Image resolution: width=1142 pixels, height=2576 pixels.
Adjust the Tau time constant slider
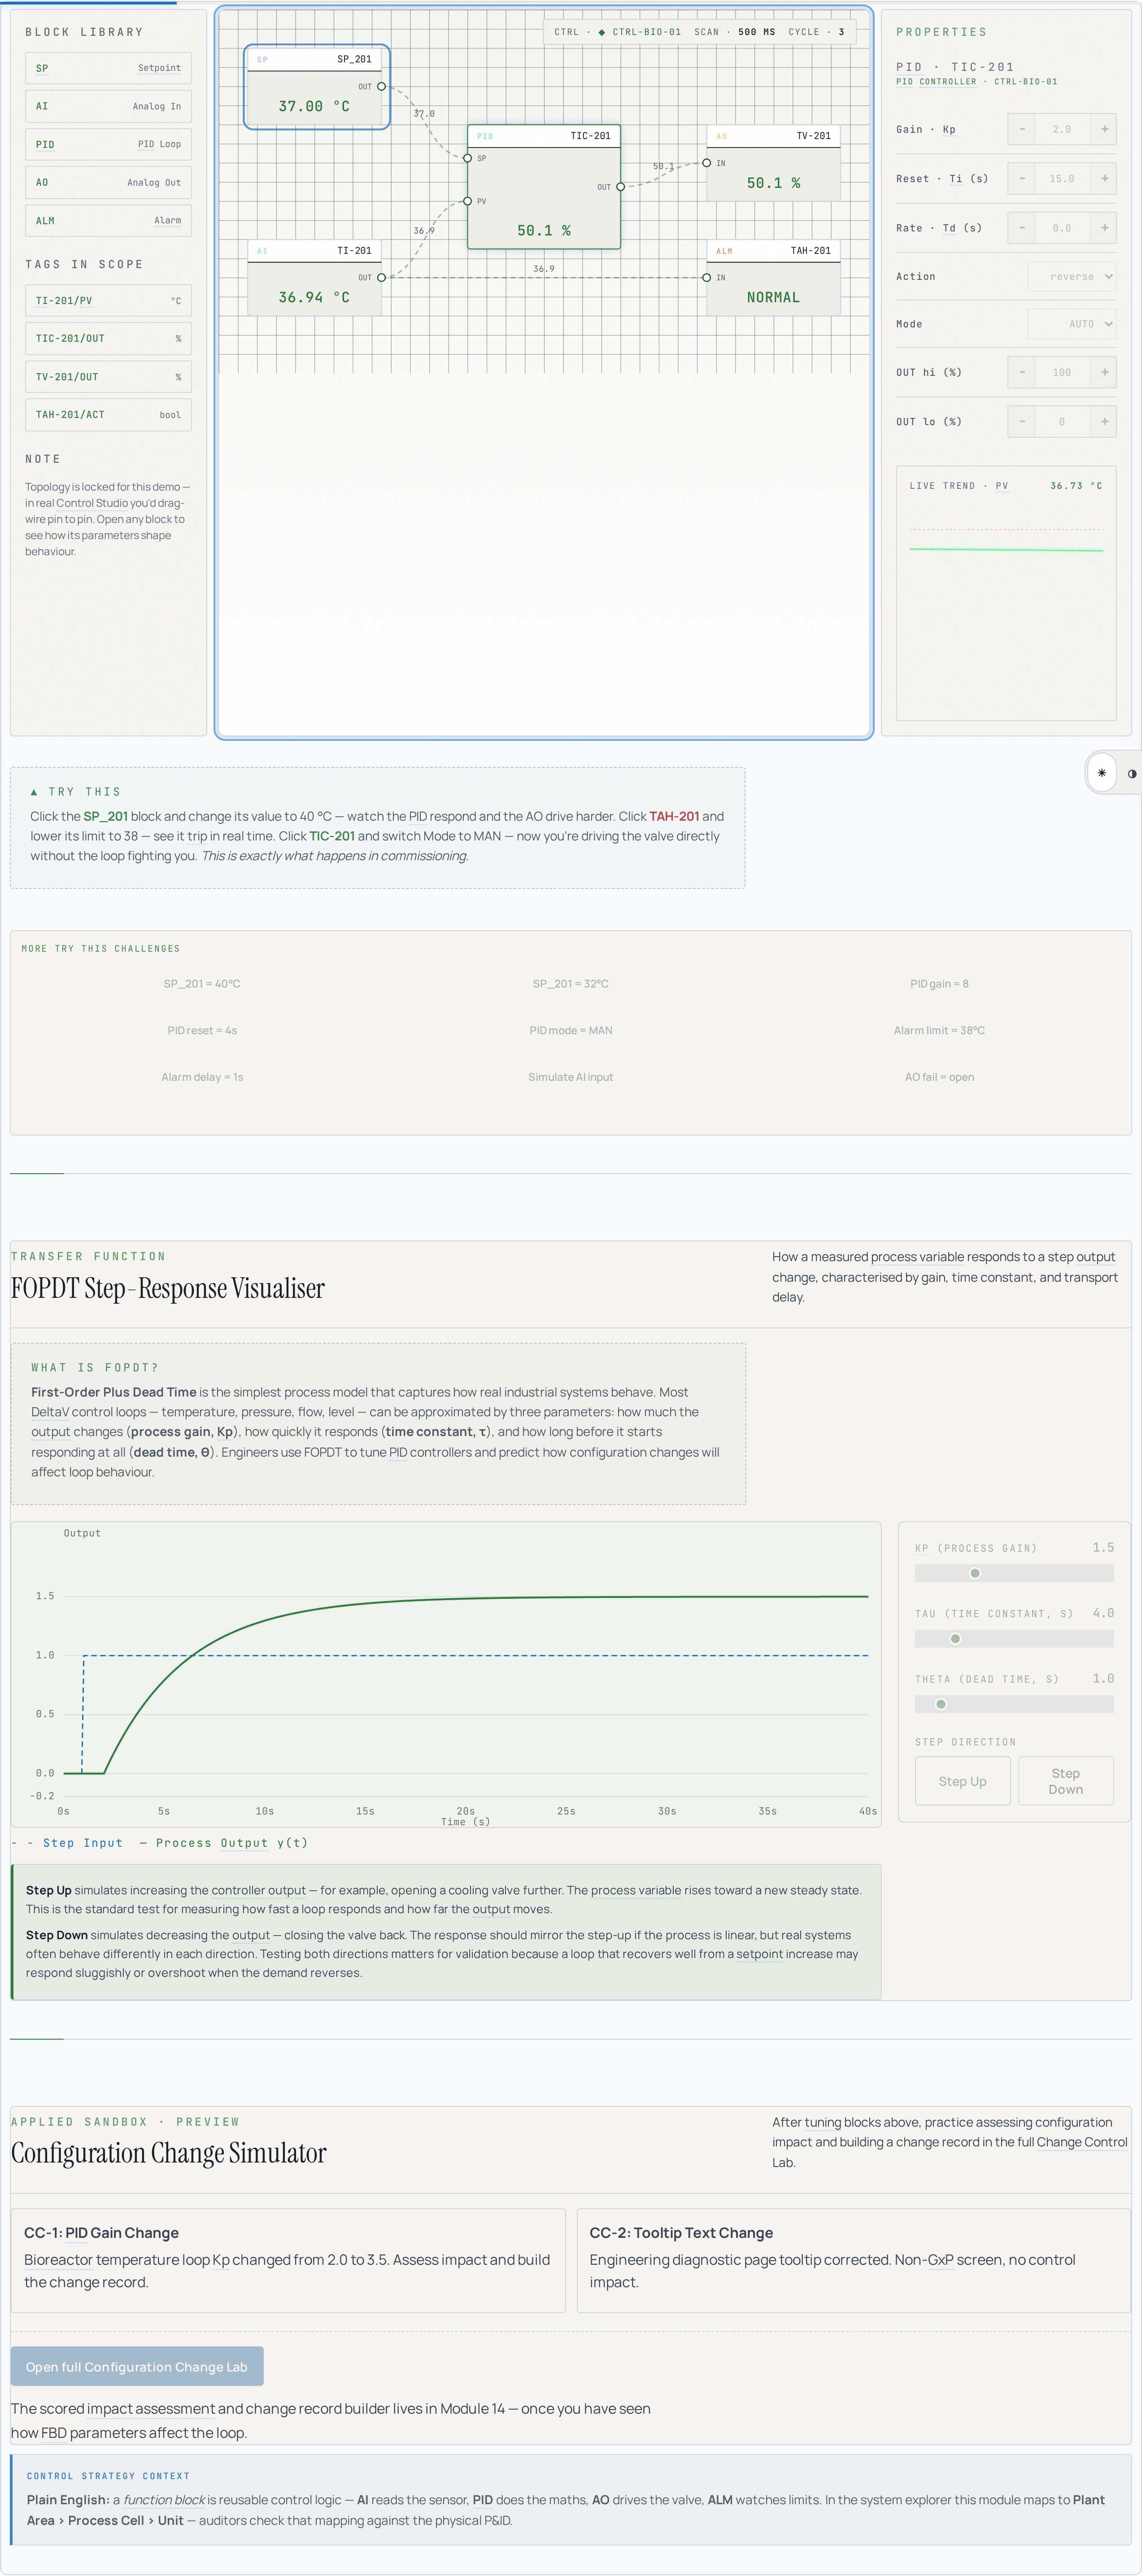(x=1014, y=1639)
